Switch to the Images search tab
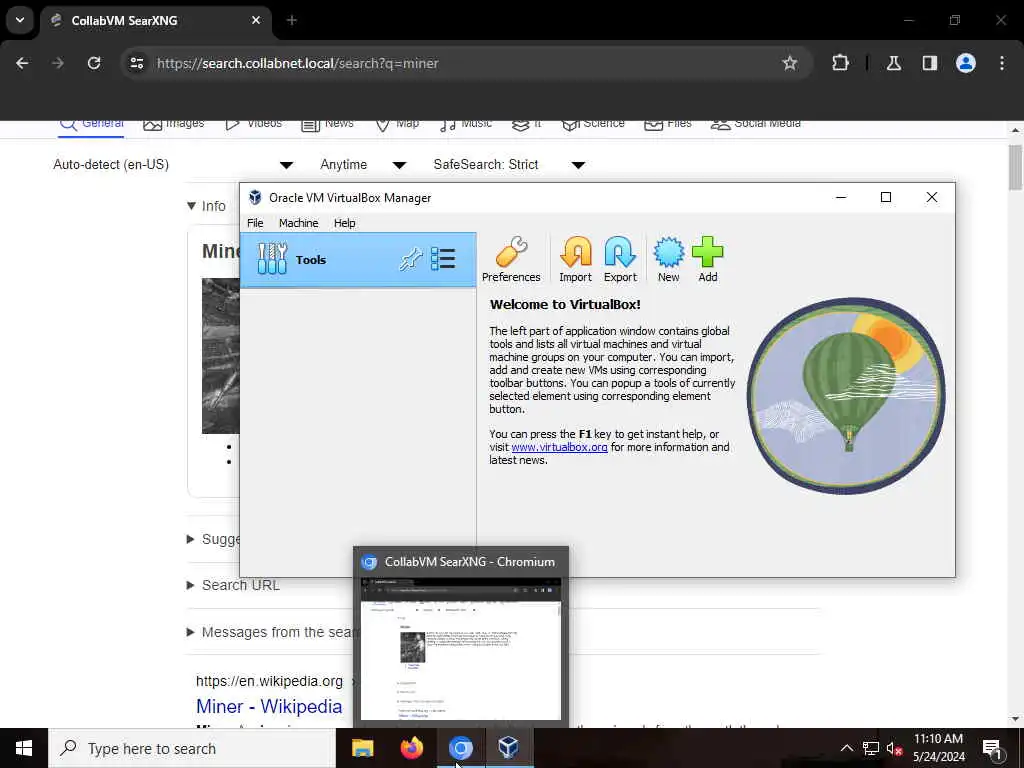Screen dimensions: 1024x768 [174, 124]
